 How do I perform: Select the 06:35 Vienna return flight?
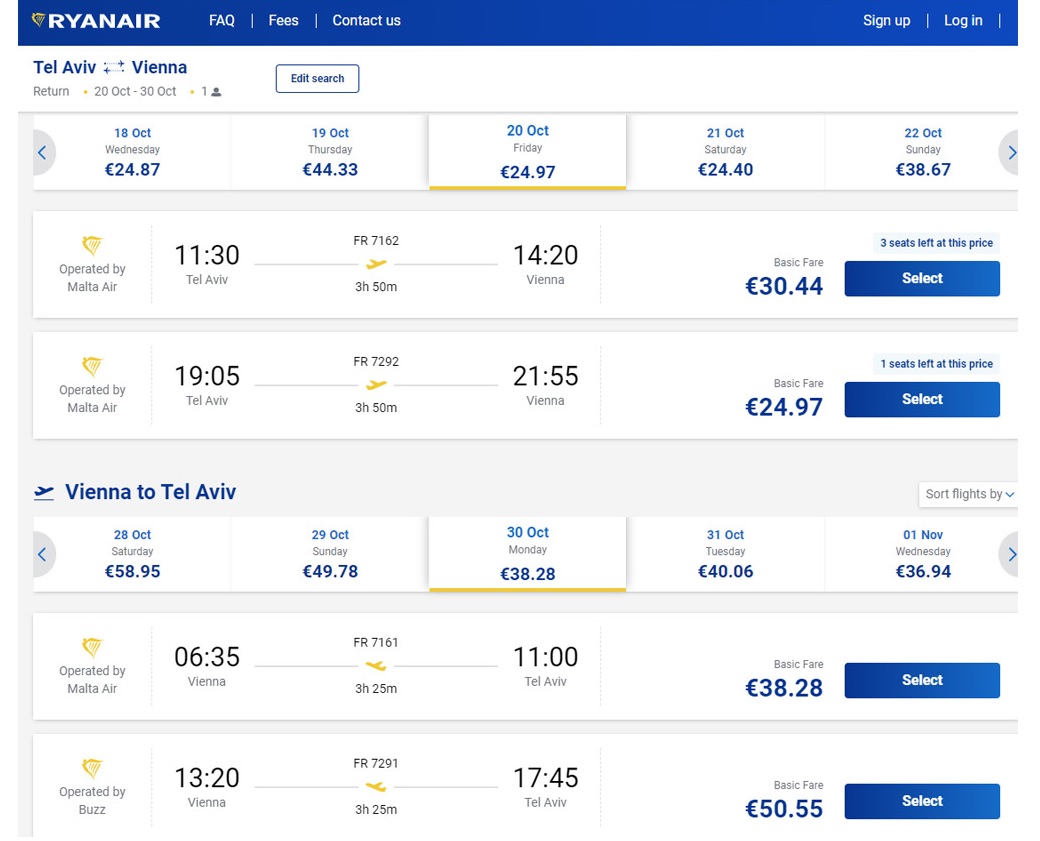pos(921,680)
